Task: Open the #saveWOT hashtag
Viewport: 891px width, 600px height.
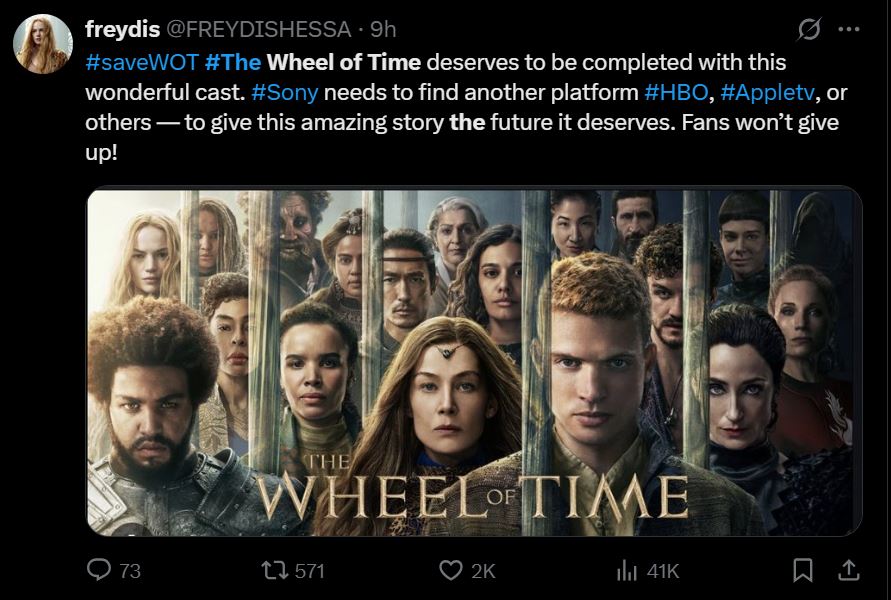Action: (x=140, y=62)
